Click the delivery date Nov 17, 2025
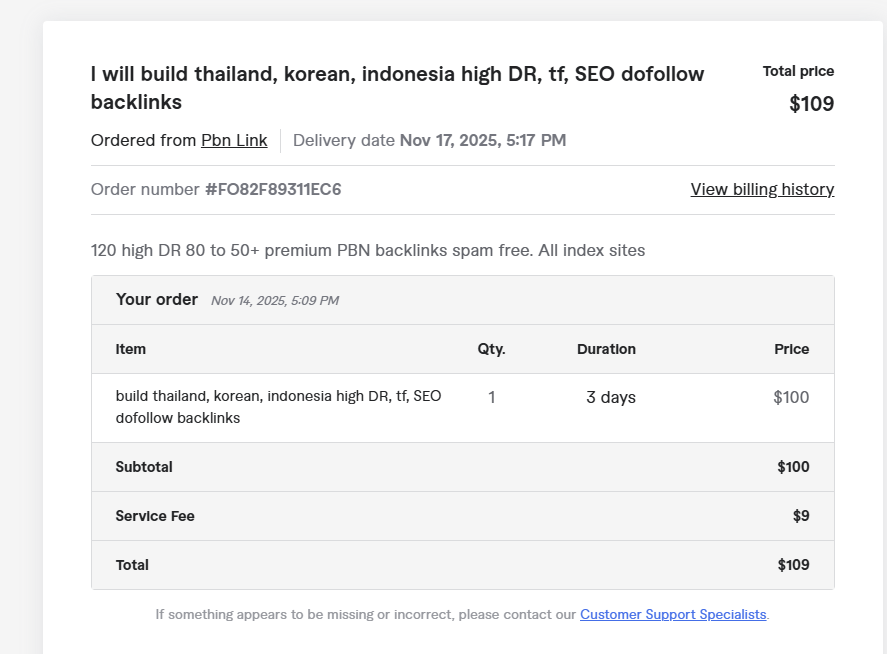Image resolution: width=887 pixels, height=654 pixels. point(482,141)
